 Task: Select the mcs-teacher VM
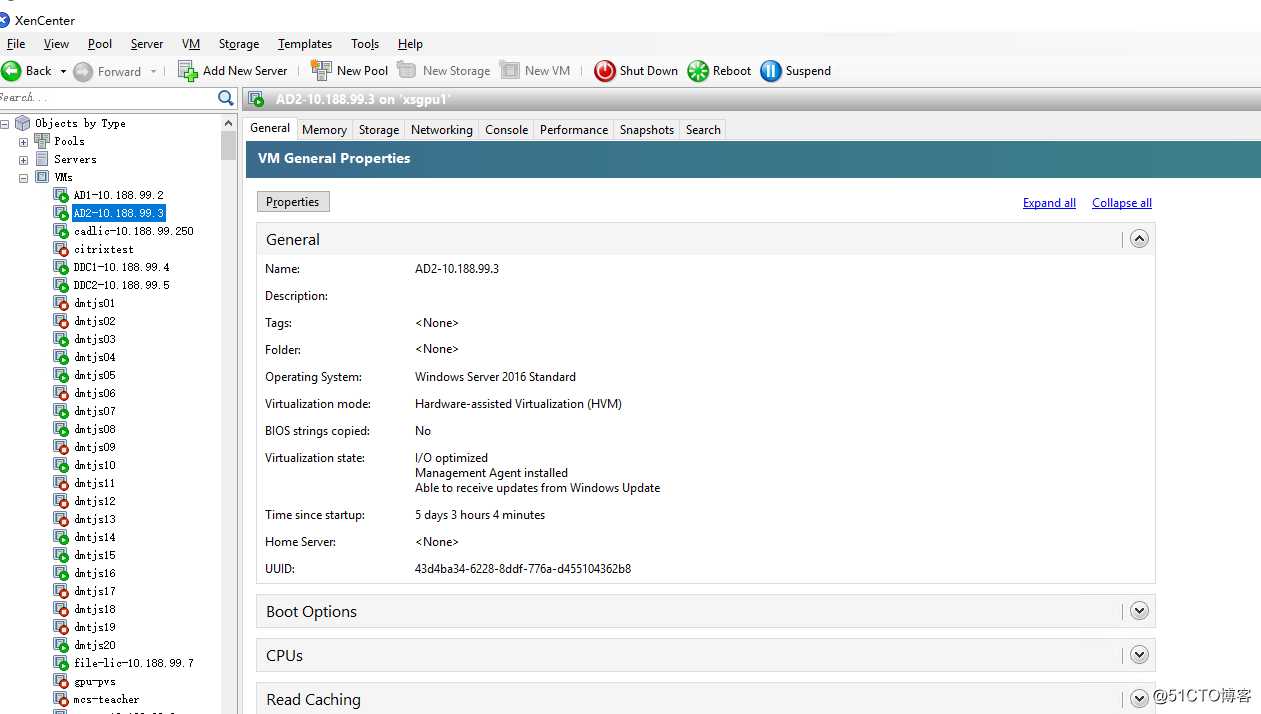point(106,699)
